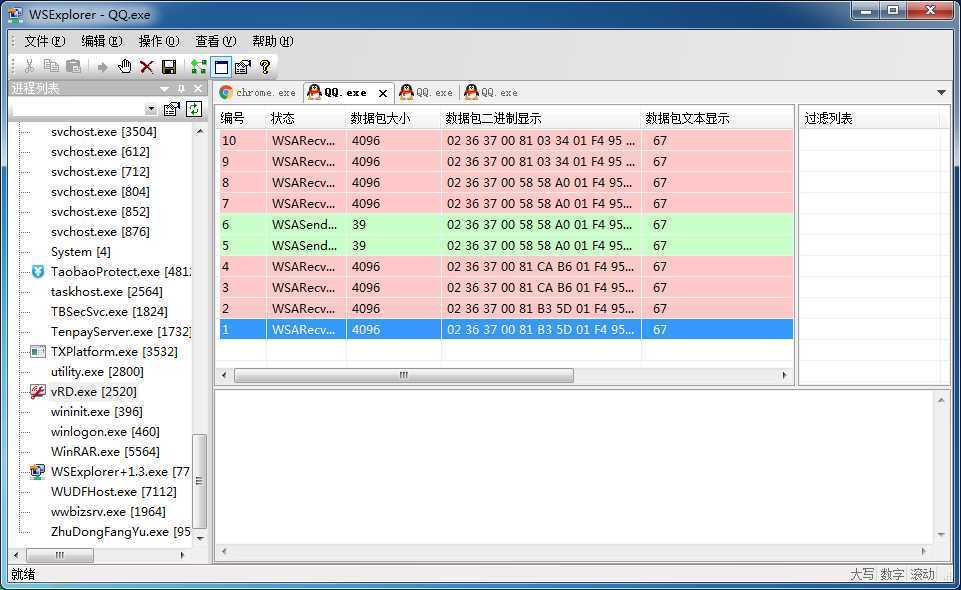Sort by the 状态 column header
Image resolution: width=961 pixels, height=590 pixels.
click(x=306, y=118)
